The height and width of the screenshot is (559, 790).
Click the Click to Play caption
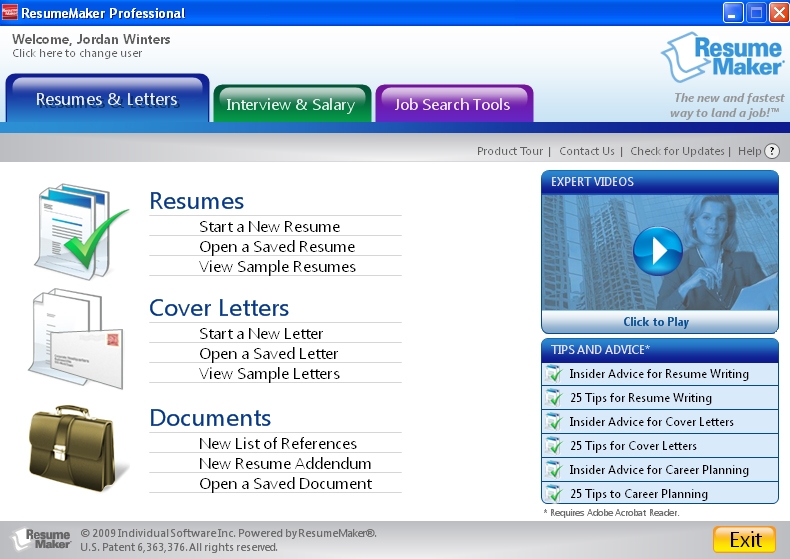[x=656, y=322]
